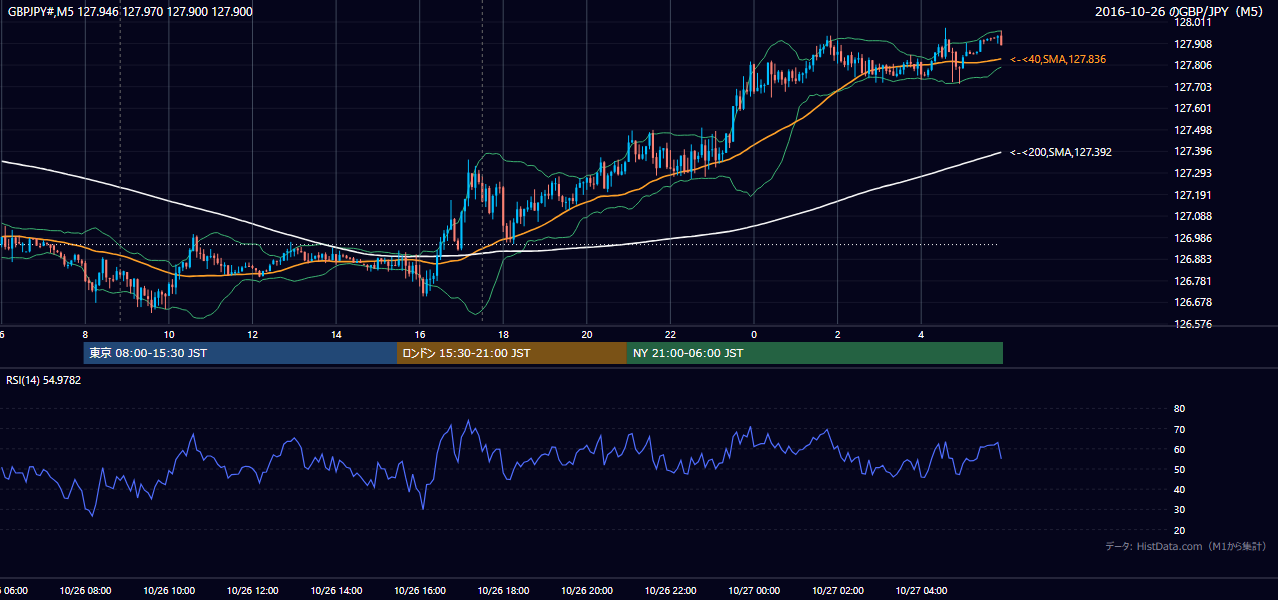Image resolution: width=1278 pixels, height=600 pixels.
Task: Click the HistData.com data source credit
Action: pyautogui.click(x=1186, y=546)
